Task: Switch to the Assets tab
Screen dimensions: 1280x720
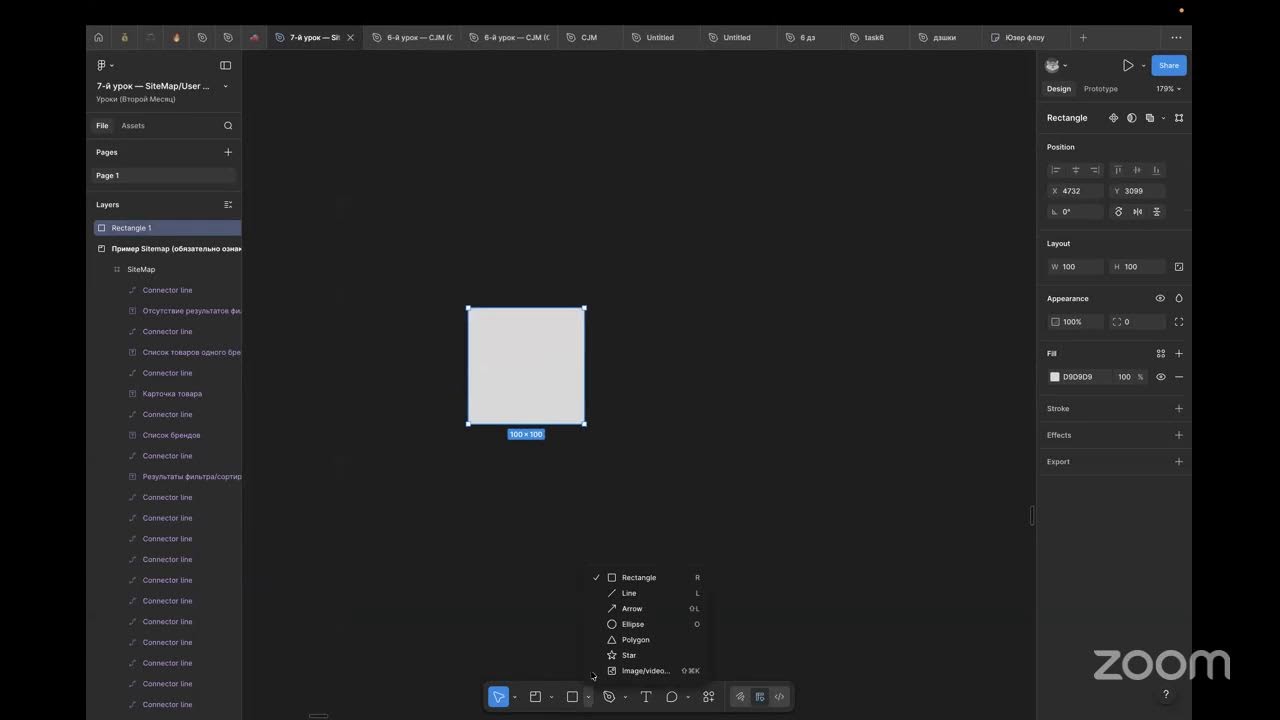Action: [x=133, y=126]
